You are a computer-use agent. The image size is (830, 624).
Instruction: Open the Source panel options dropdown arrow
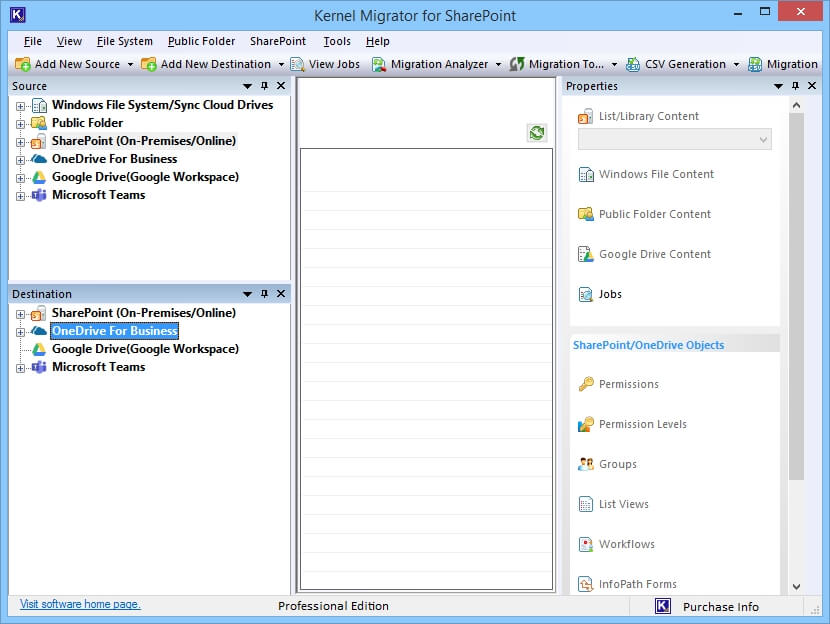tap(247, 86)
